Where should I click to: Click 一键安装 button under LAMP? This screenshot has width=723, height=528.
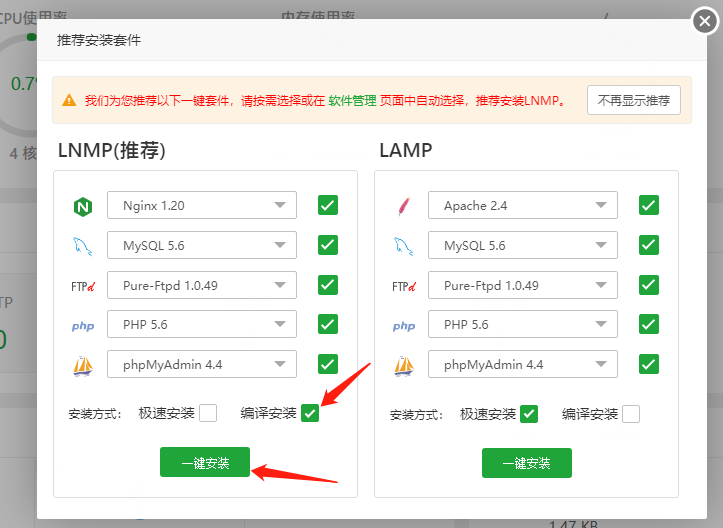pyautogui.click(x=527, y=463)
